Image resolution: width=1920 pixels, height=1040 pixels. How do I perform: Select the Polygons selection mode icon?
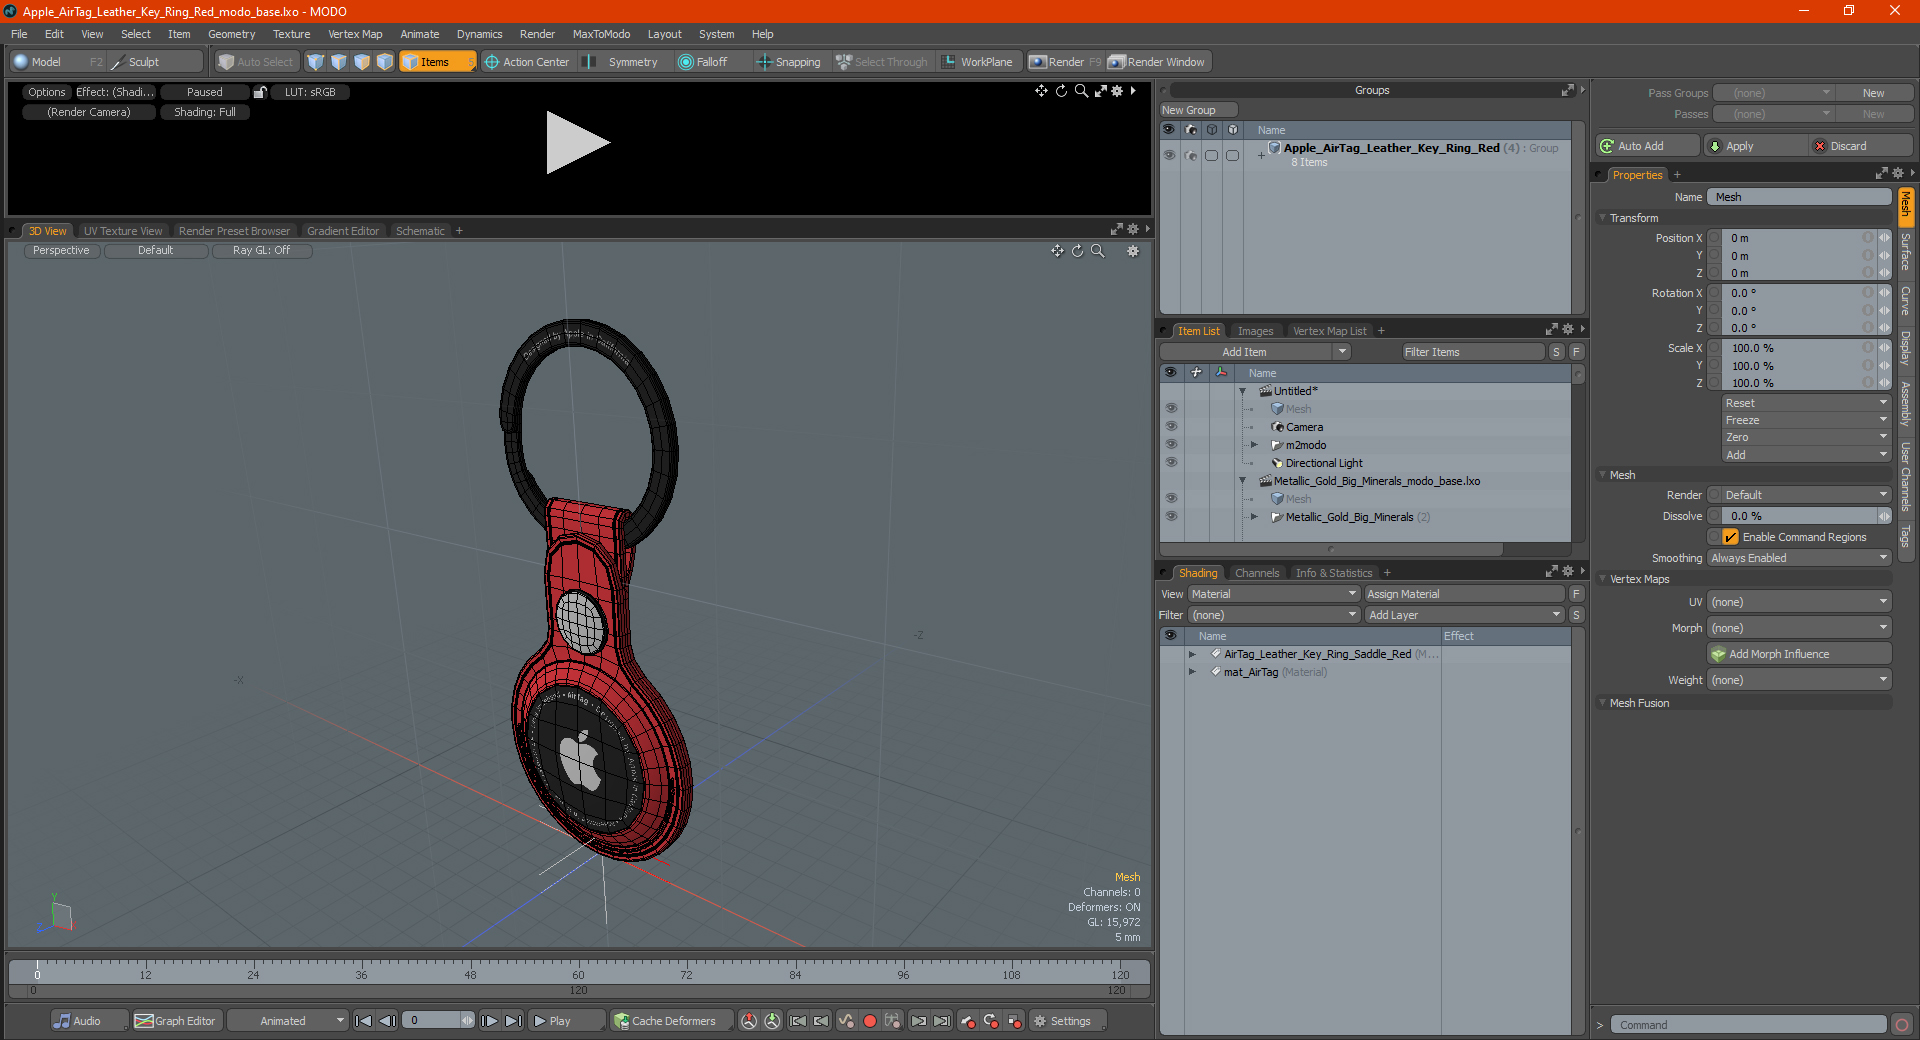pyautogui.click(x=362, y=62)
